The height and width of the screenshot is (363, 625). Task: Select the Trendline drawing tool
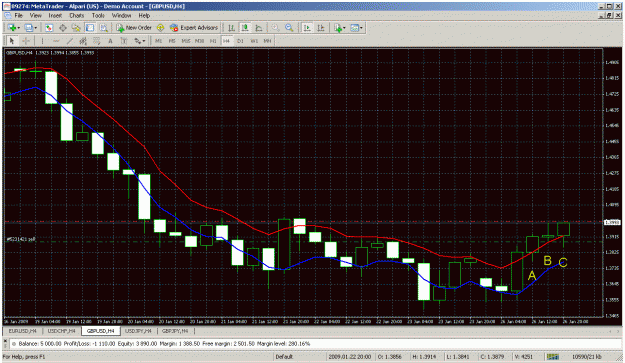tap(69, 41)
